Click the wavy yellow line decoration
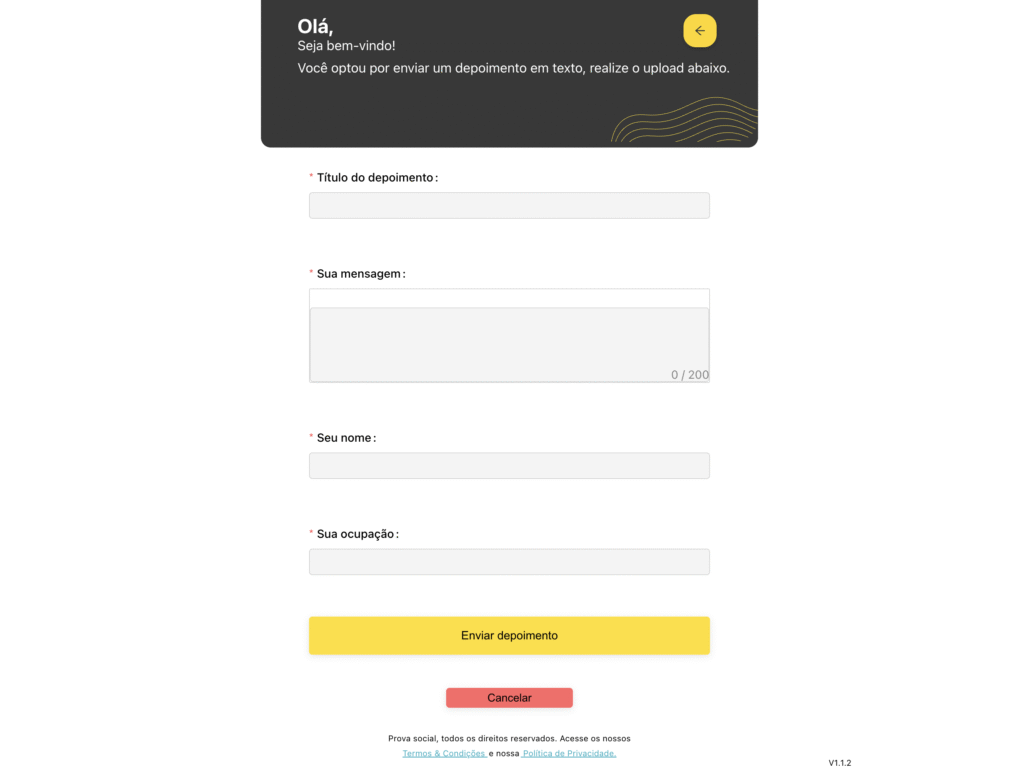This screenshot has height=784, width=1024. pyautogui.click(x=684, y=120)
